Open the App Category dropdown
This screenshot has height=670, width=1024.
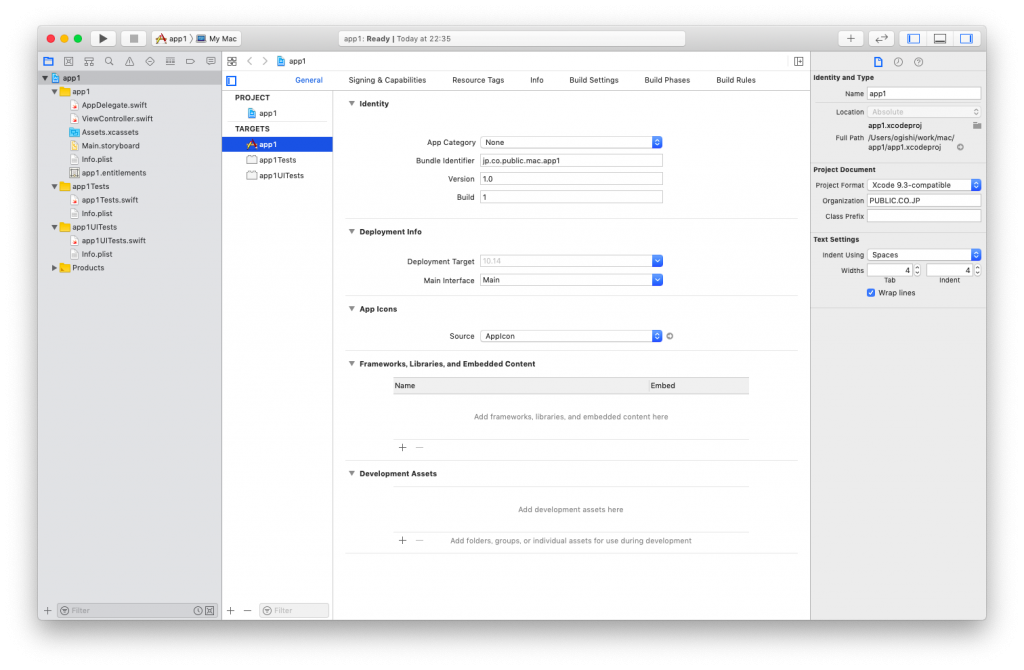point(571,142)
